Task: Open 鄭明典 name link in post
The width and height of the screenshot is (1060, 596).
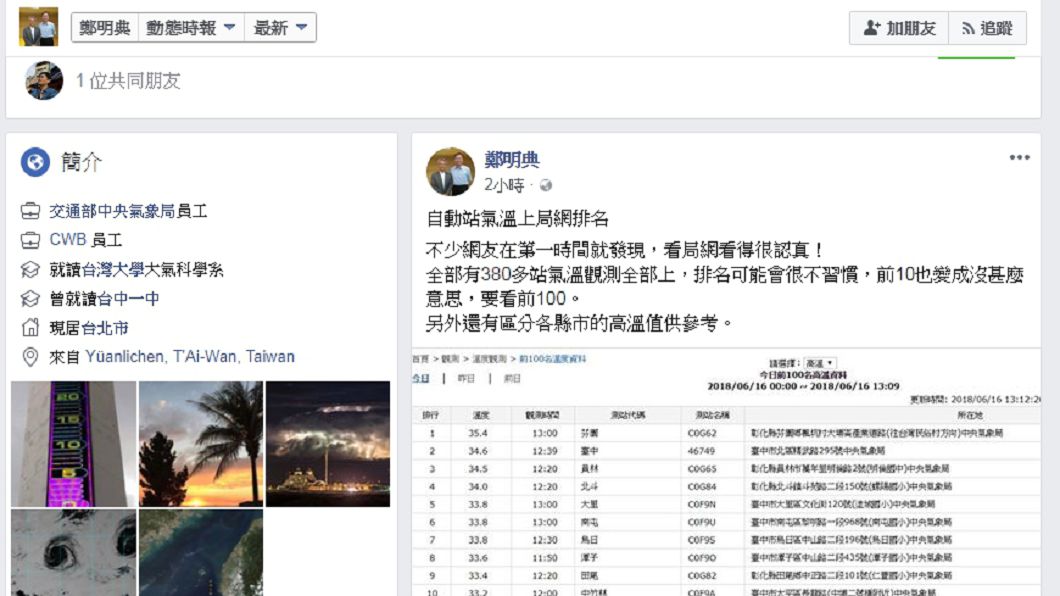Action: pyautogui.click(x=512, y=160)
